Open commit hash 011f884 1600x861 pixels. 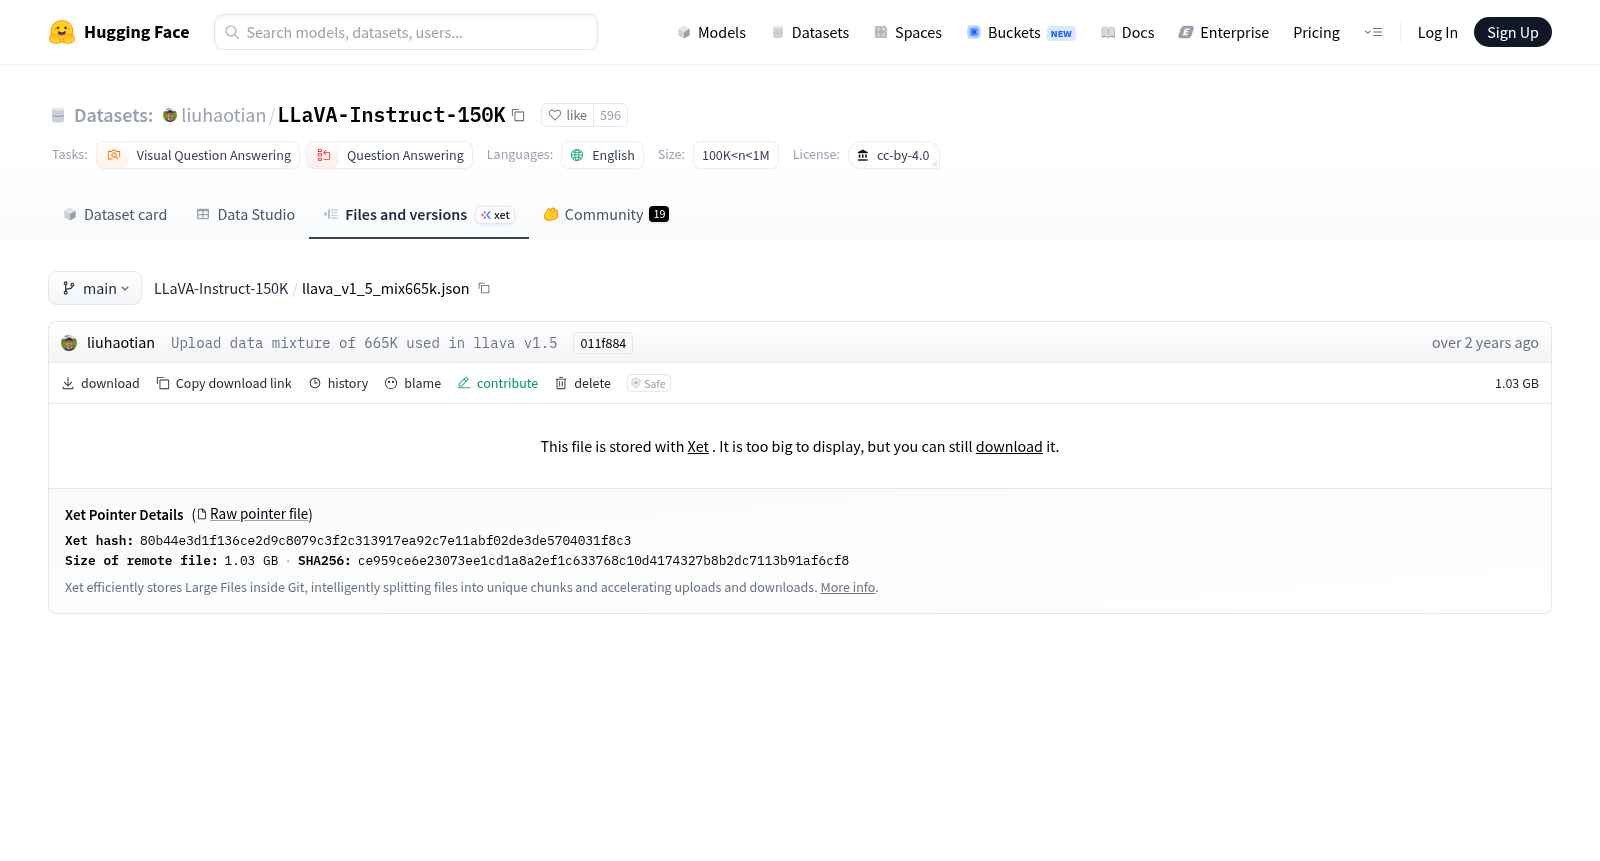tap(603, 343)
